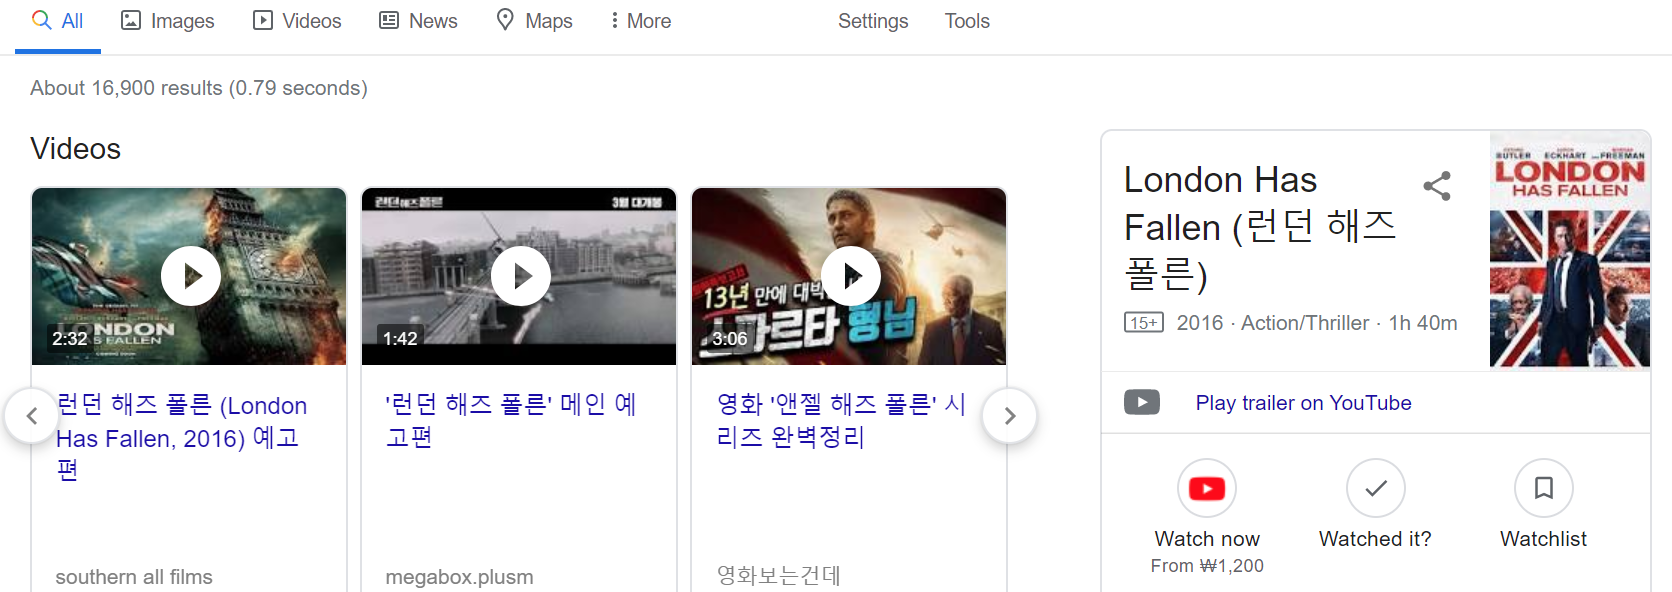This screenshot has width=1672, height=592.
Task: Switch to the All results tab
Action: tap(57, 21)
